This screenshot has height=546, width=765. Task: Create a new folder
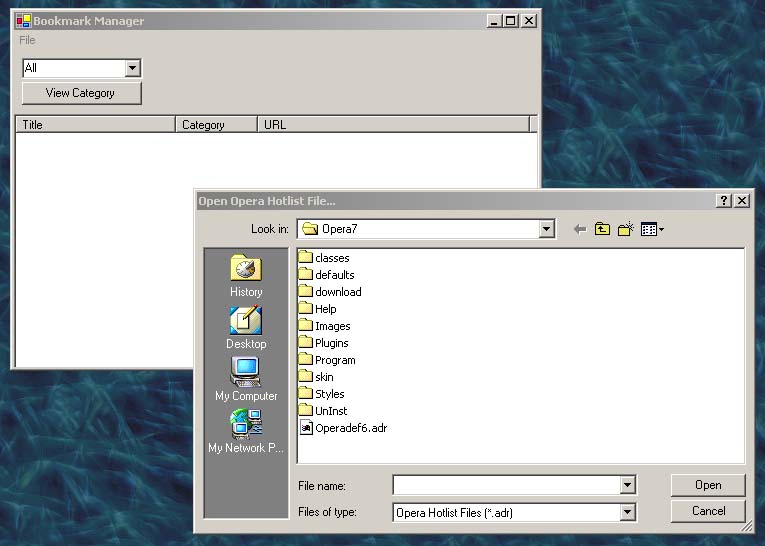click(626, 229)
